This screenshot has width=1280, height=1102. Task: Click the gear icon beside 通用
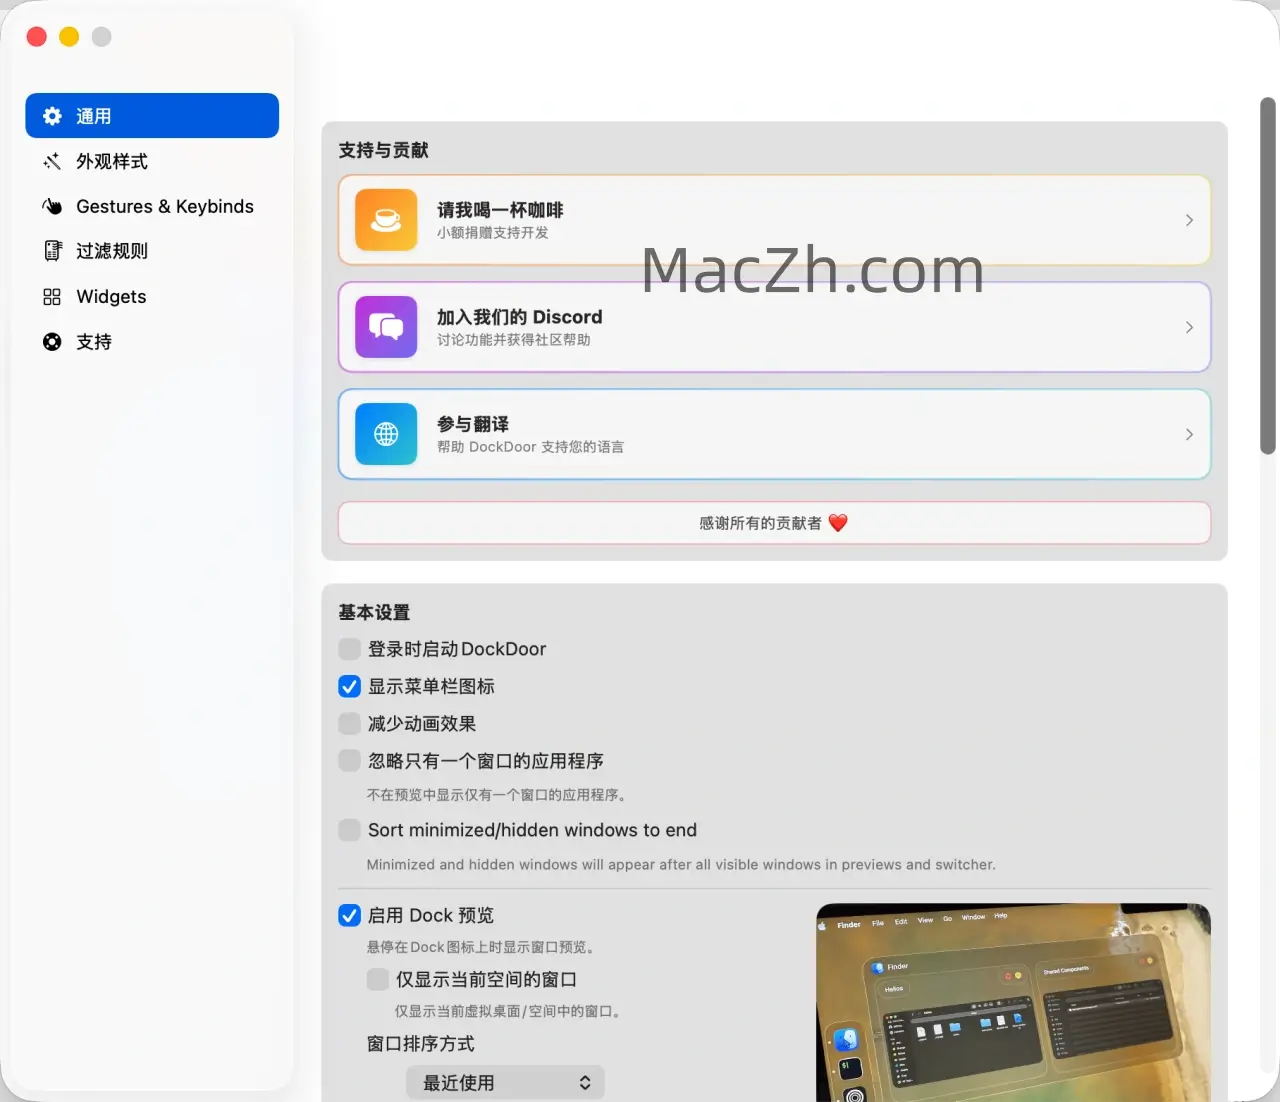coord(52,116)
